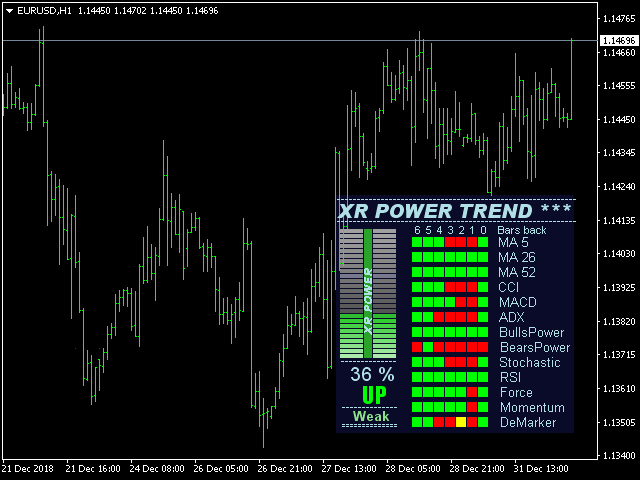Image resolution: width=640 pixels, height=480 pixels.
Task: Select the BearsPower indicator label
Action: (x=535, y=347)
